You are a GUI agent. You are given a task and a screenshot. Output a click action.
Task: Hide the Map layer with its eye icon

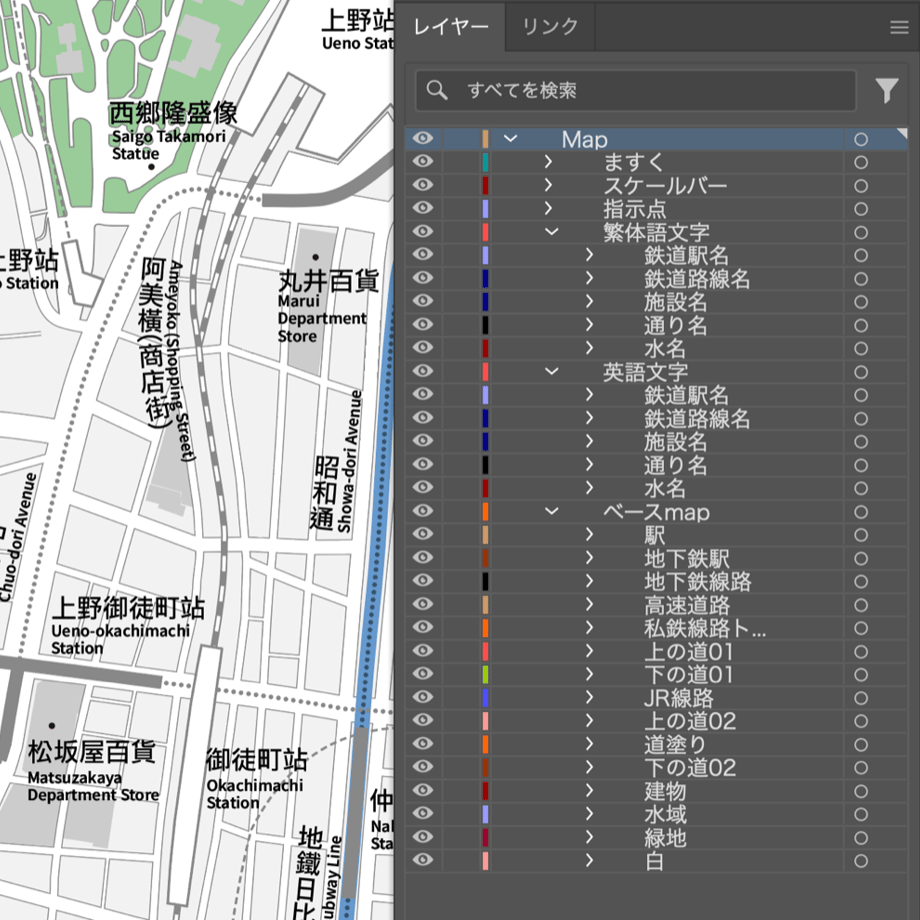(x=422, y=138)
